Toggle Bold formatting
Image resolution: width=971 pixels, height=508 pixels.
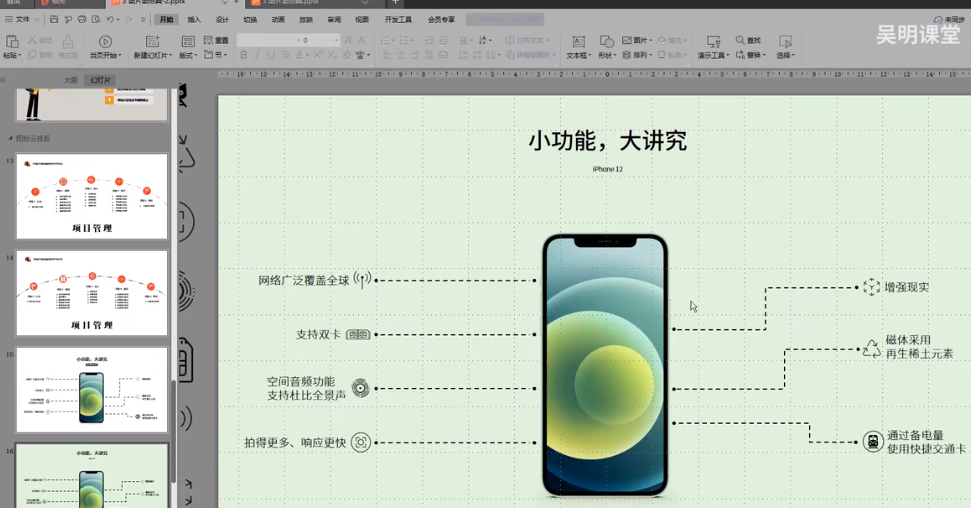pyautogui.click(x=243, y=55)
